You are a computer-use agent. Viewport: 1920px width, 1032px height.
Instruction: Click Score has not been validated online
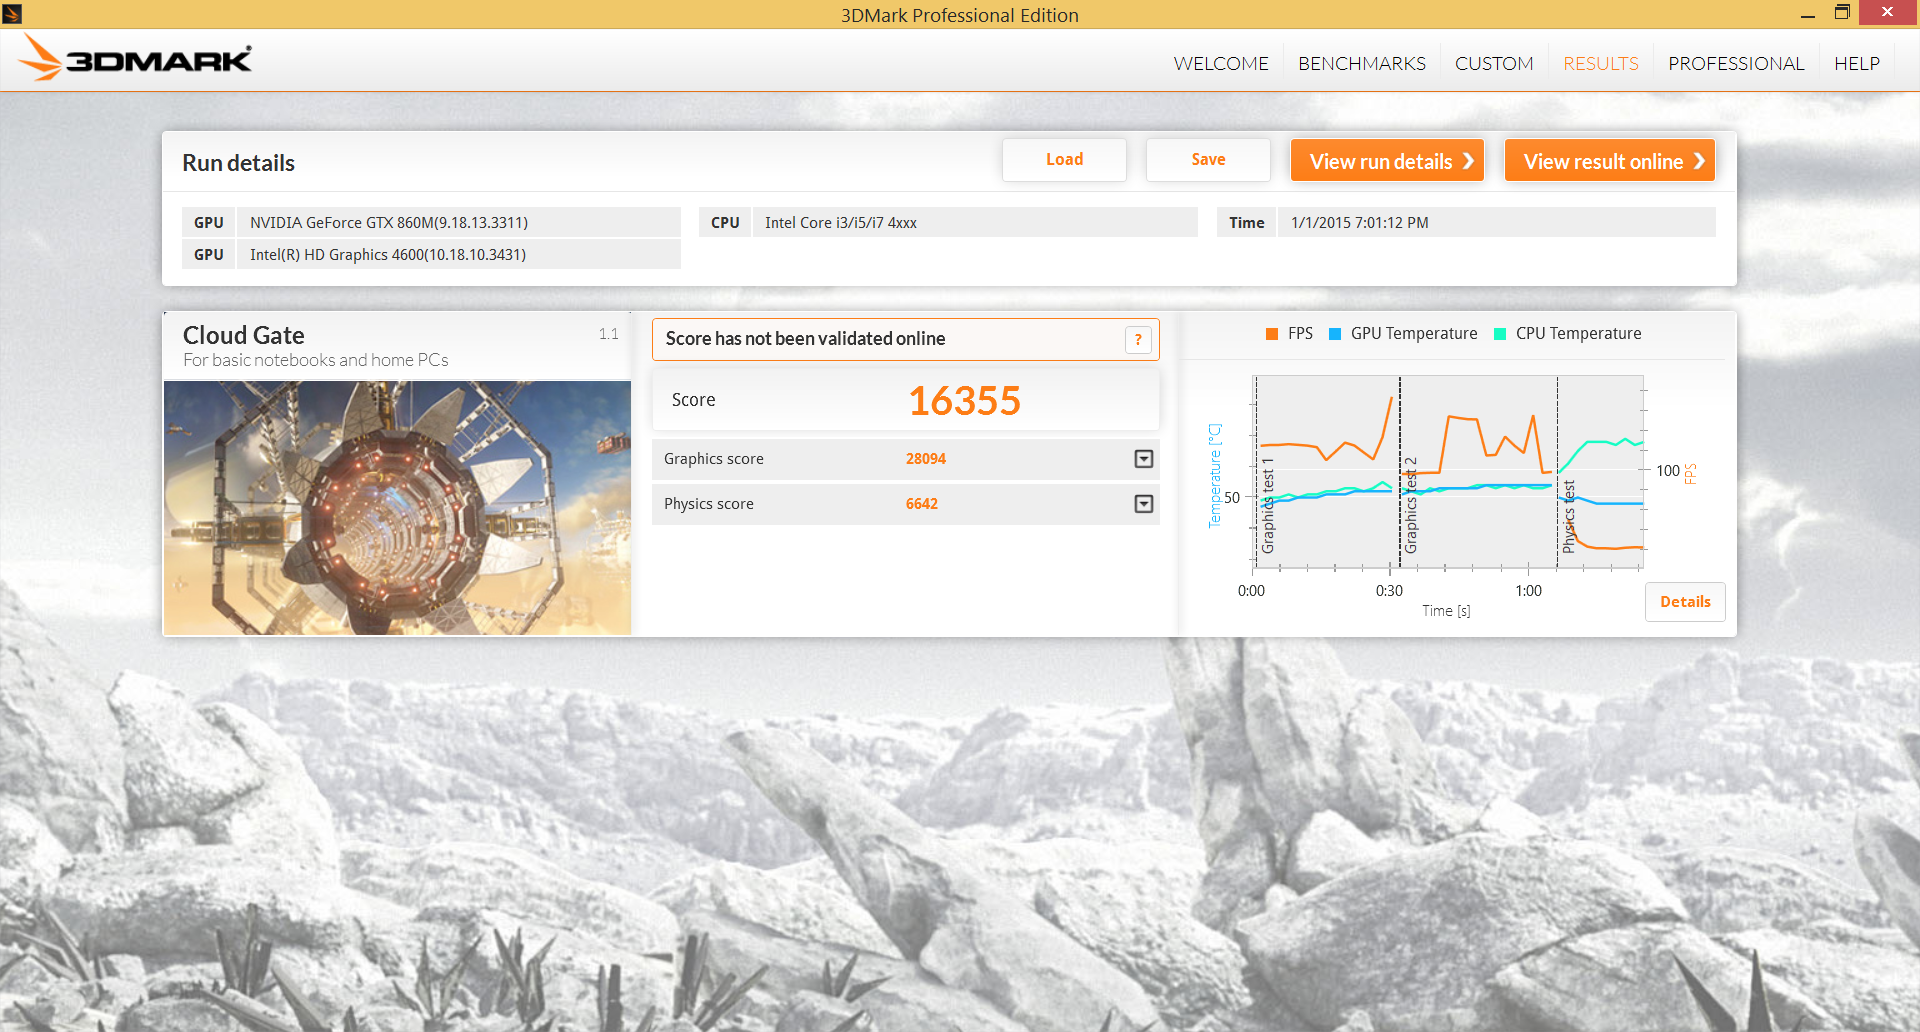tap(806, 339)
